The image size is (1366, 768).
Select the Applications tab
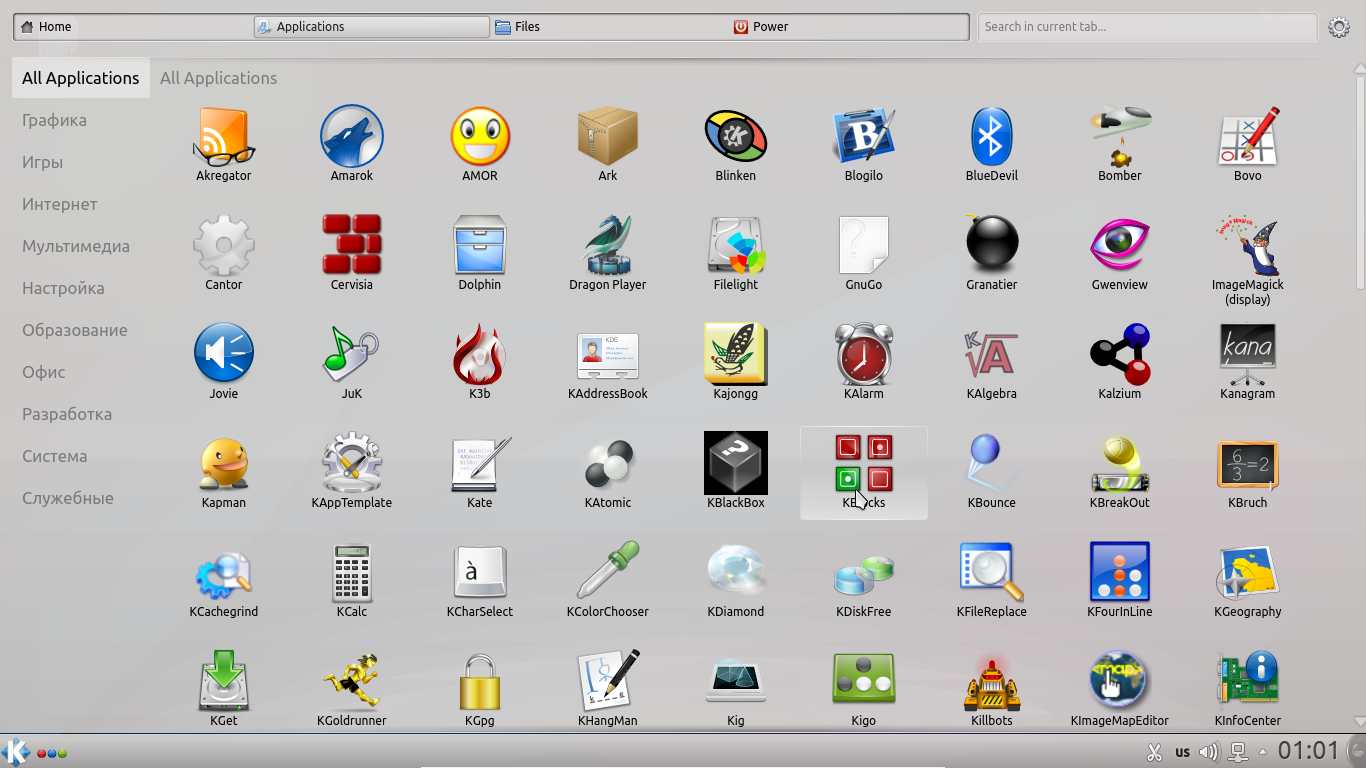click(x=371, y=27)
